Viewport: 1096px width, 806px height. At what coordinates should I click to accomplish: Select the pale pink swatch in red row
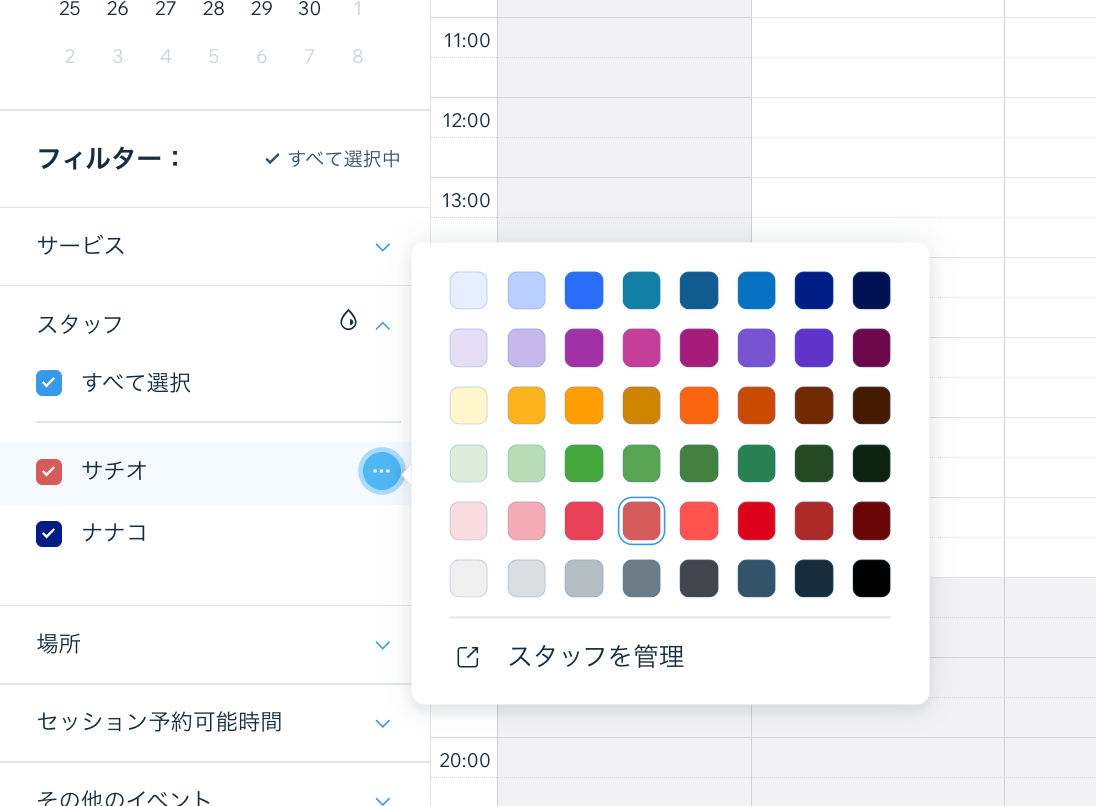pyautogui.click(x=468, y=521)
